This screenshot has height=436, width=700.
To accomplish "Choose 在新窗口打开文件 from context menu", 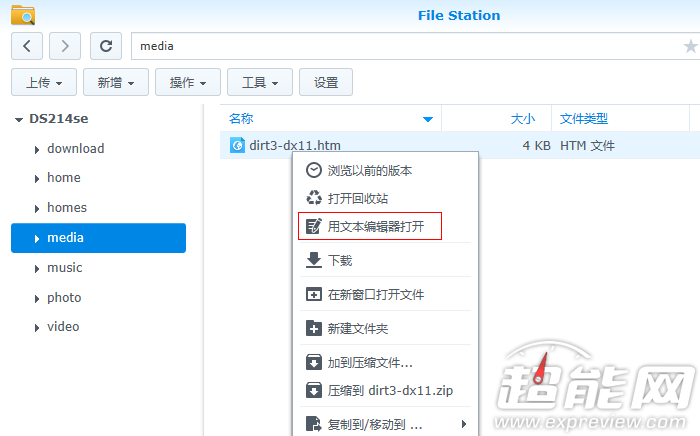I will point(386,294).
